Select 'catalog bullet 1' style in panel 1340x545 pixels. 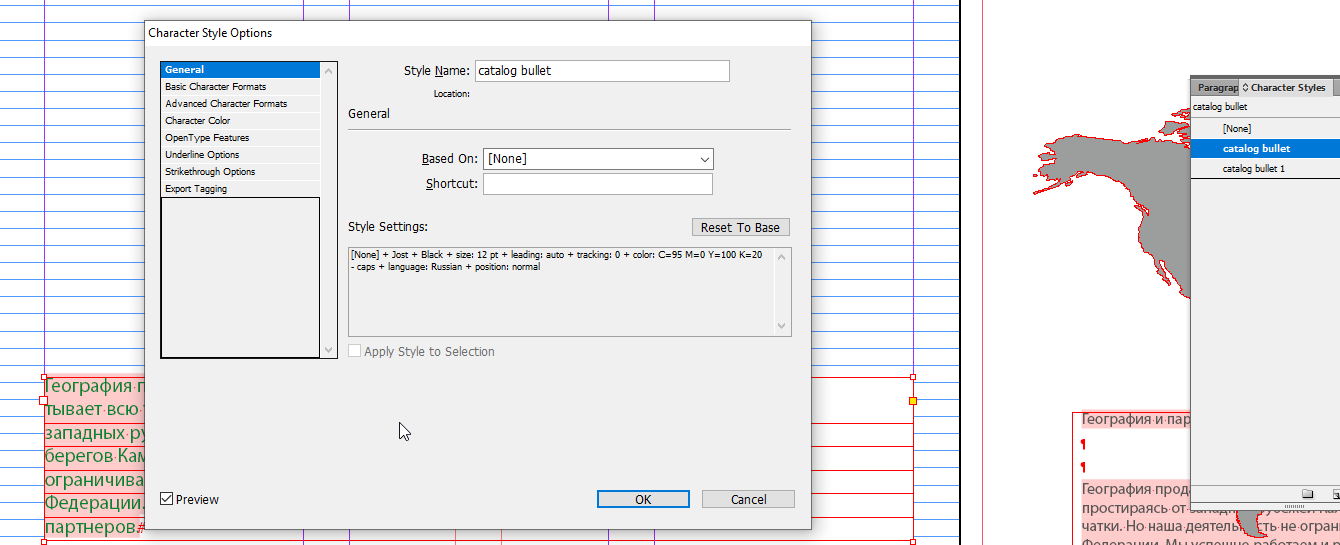click(1265, 169)
